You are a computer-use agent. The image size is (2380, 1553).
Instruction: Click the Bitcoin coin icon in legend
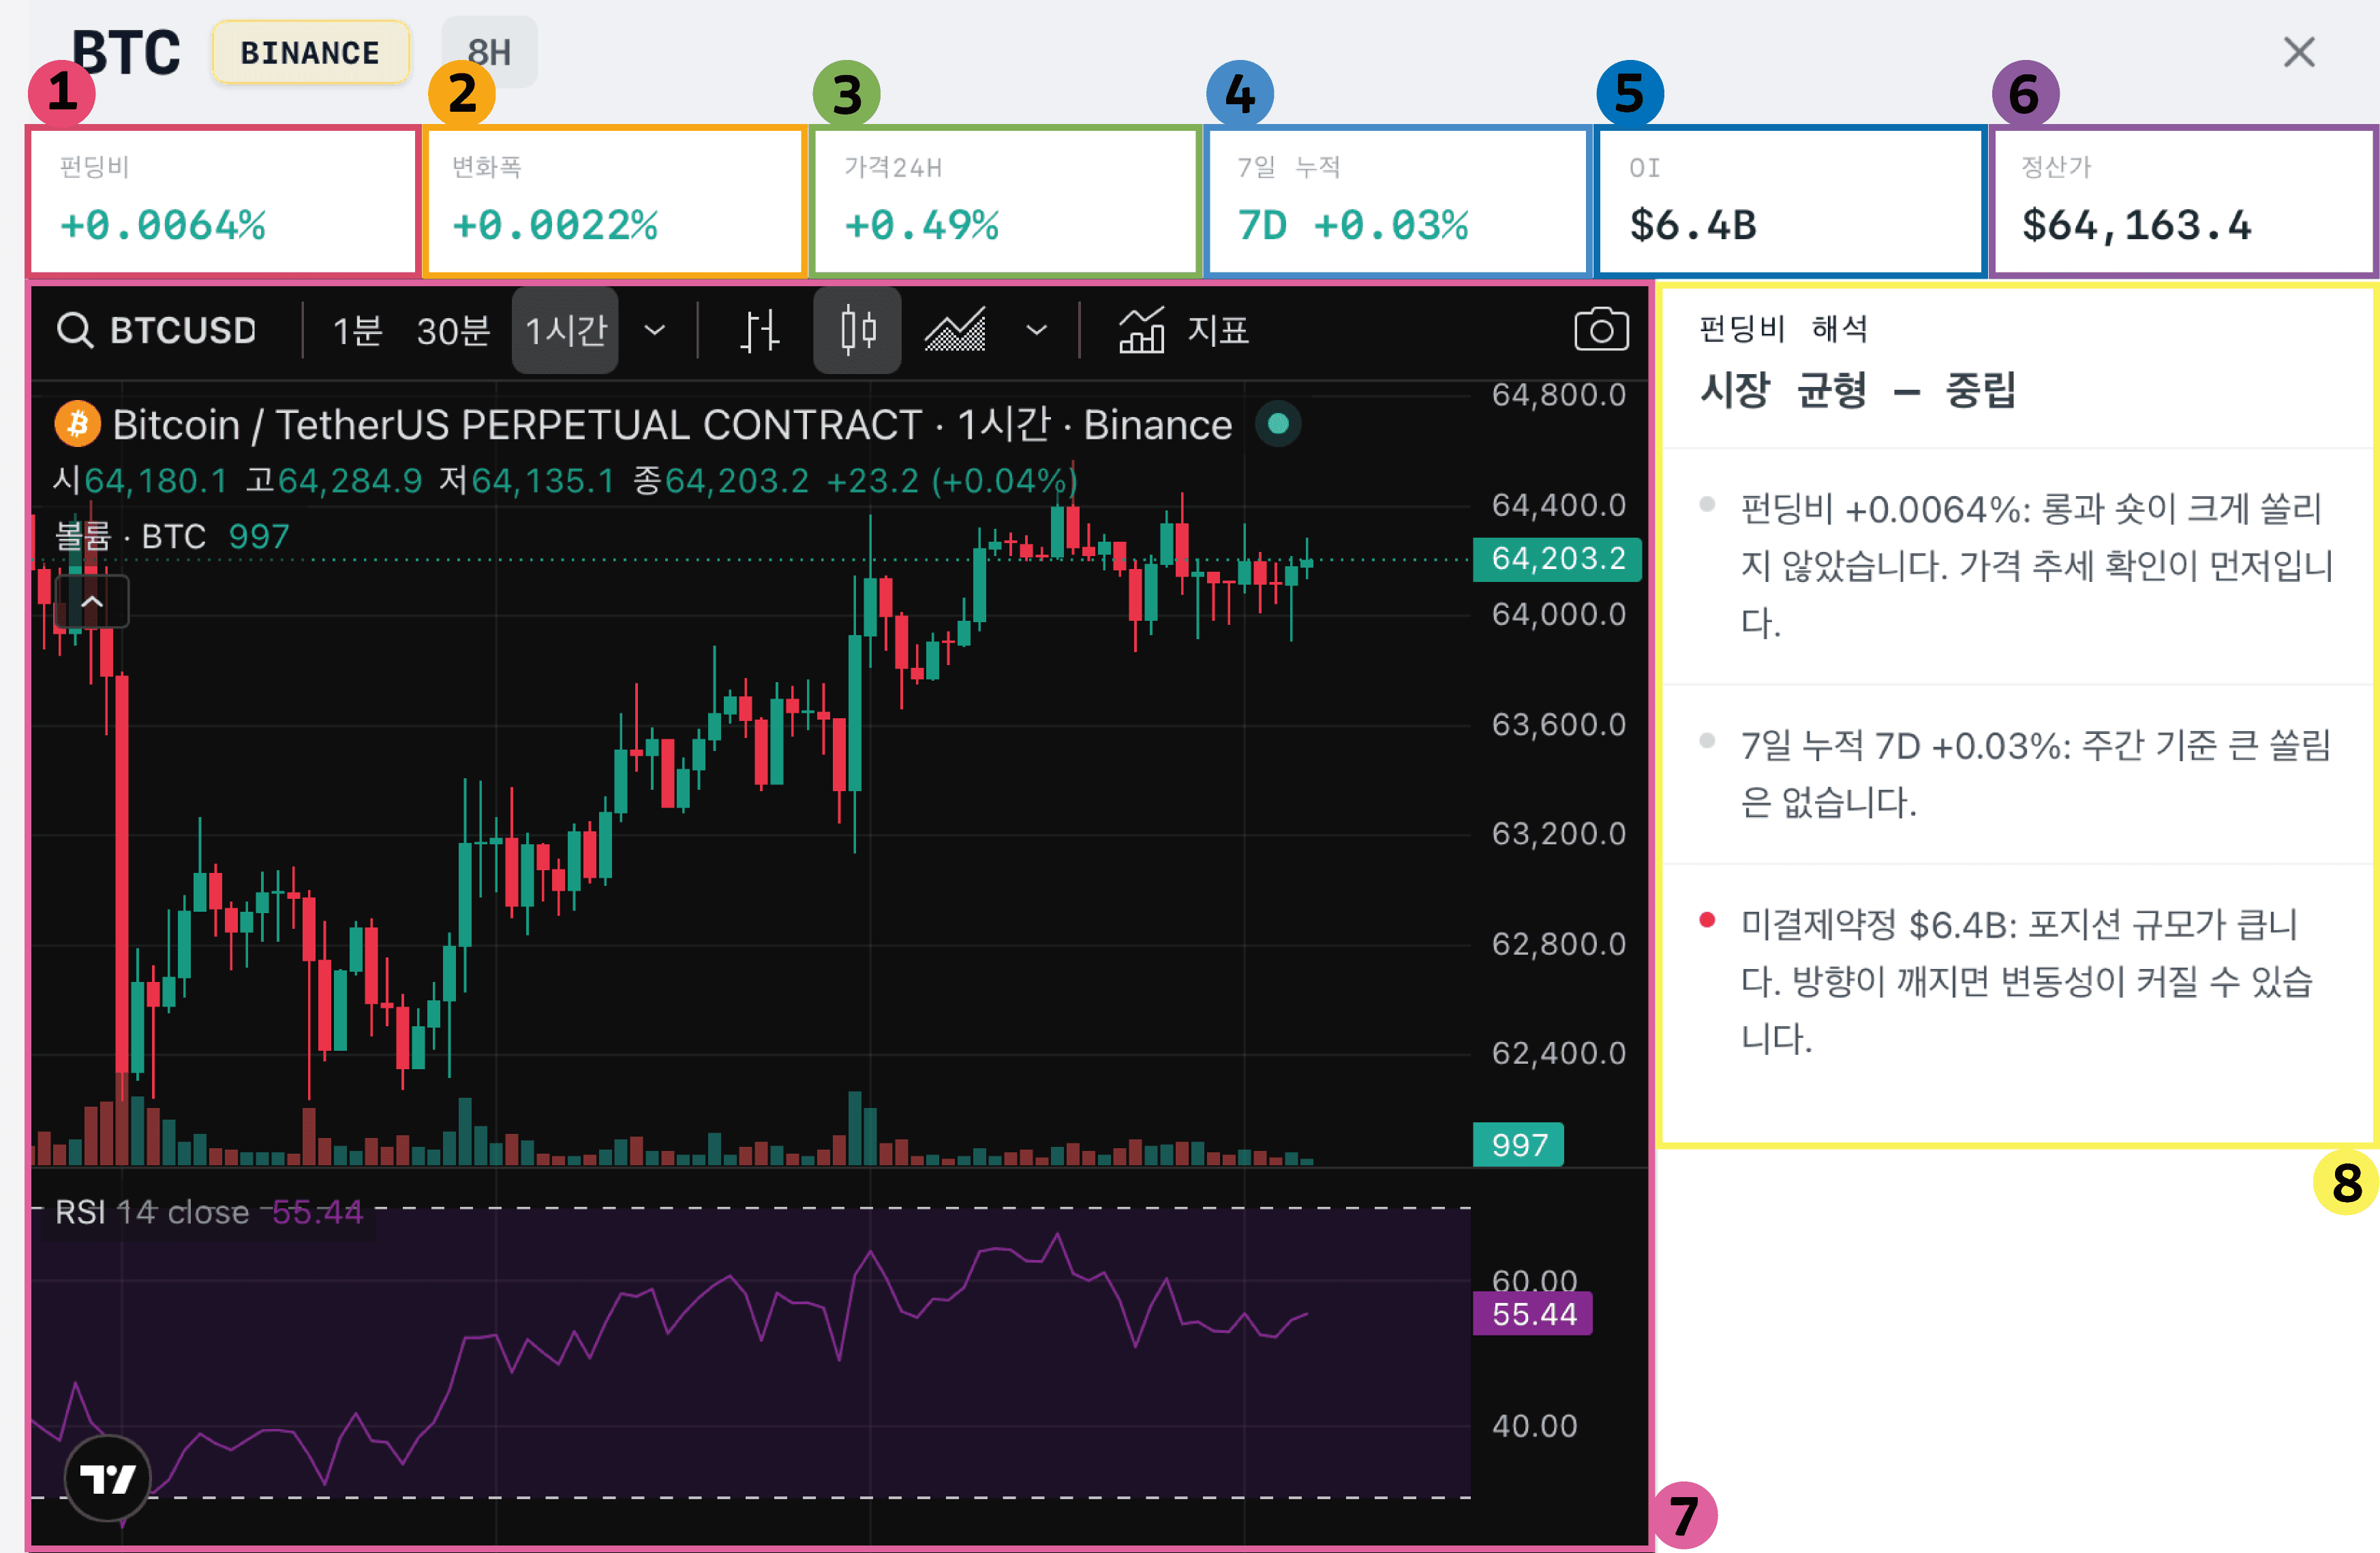click(x=77, y=424)
